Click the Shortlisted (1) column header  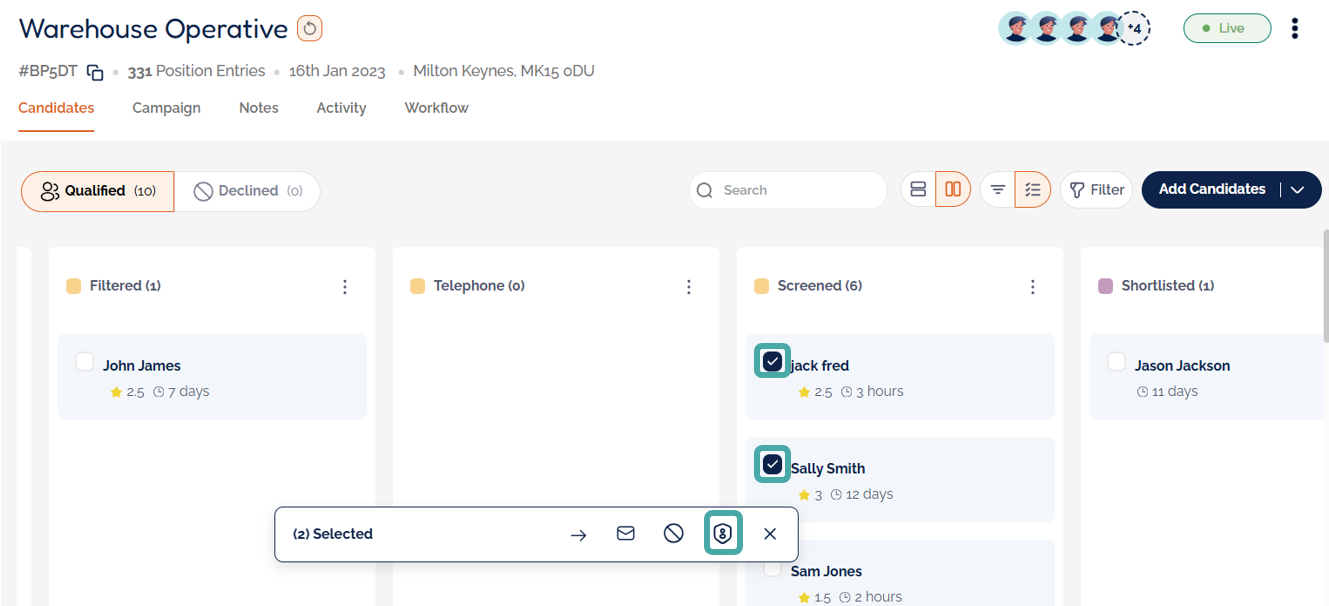coord(1168,286)
